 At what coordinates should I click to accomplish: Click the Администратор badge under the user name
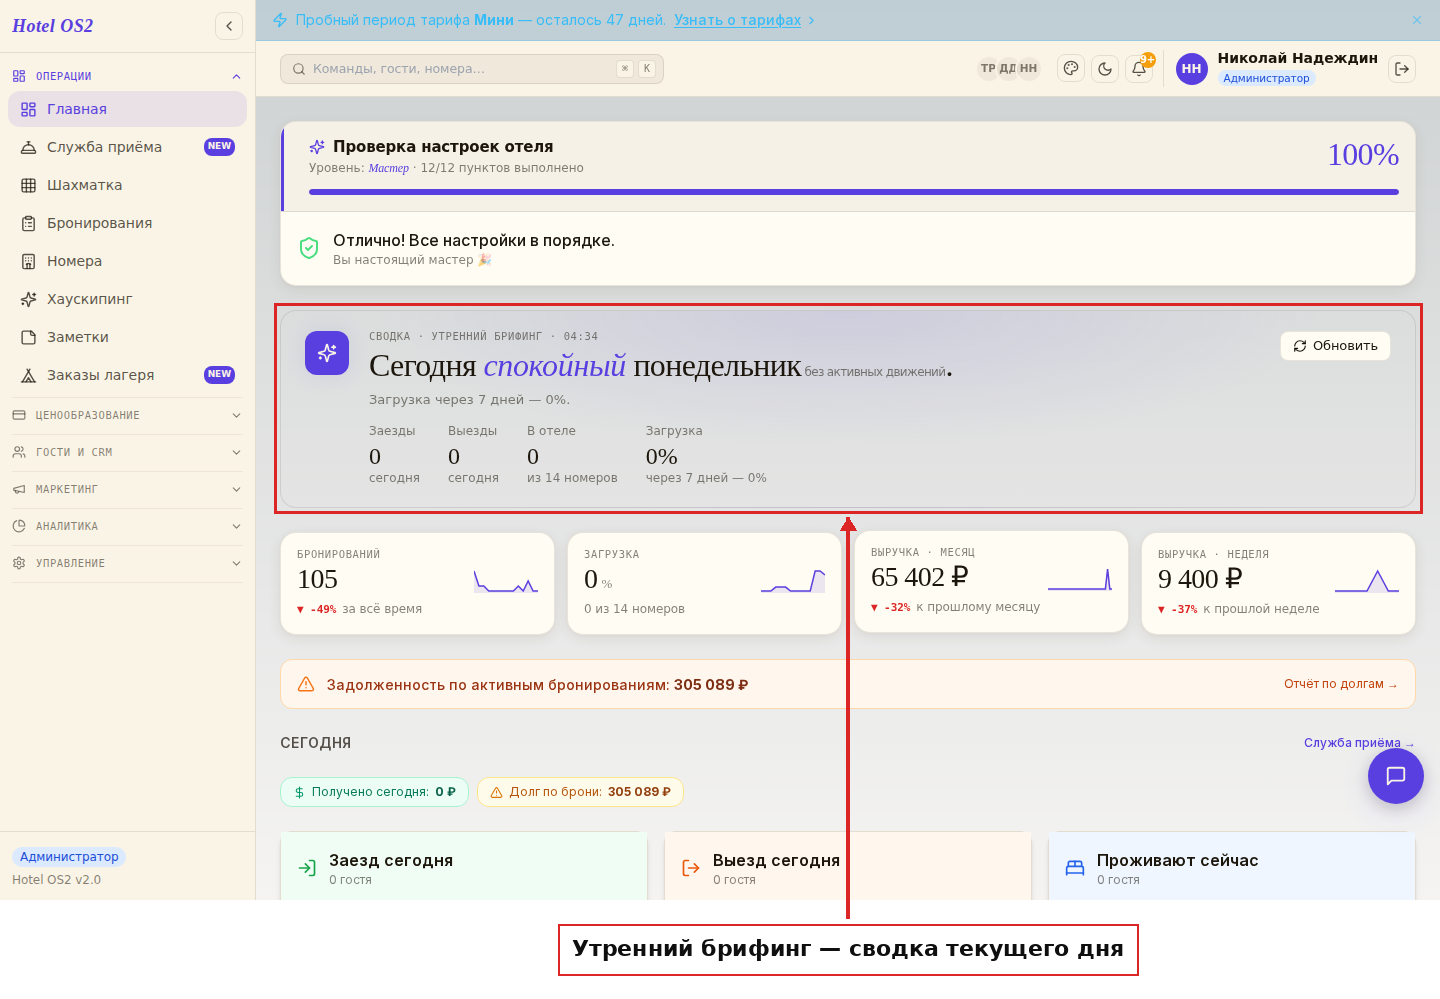click(x=1266, y=78)
